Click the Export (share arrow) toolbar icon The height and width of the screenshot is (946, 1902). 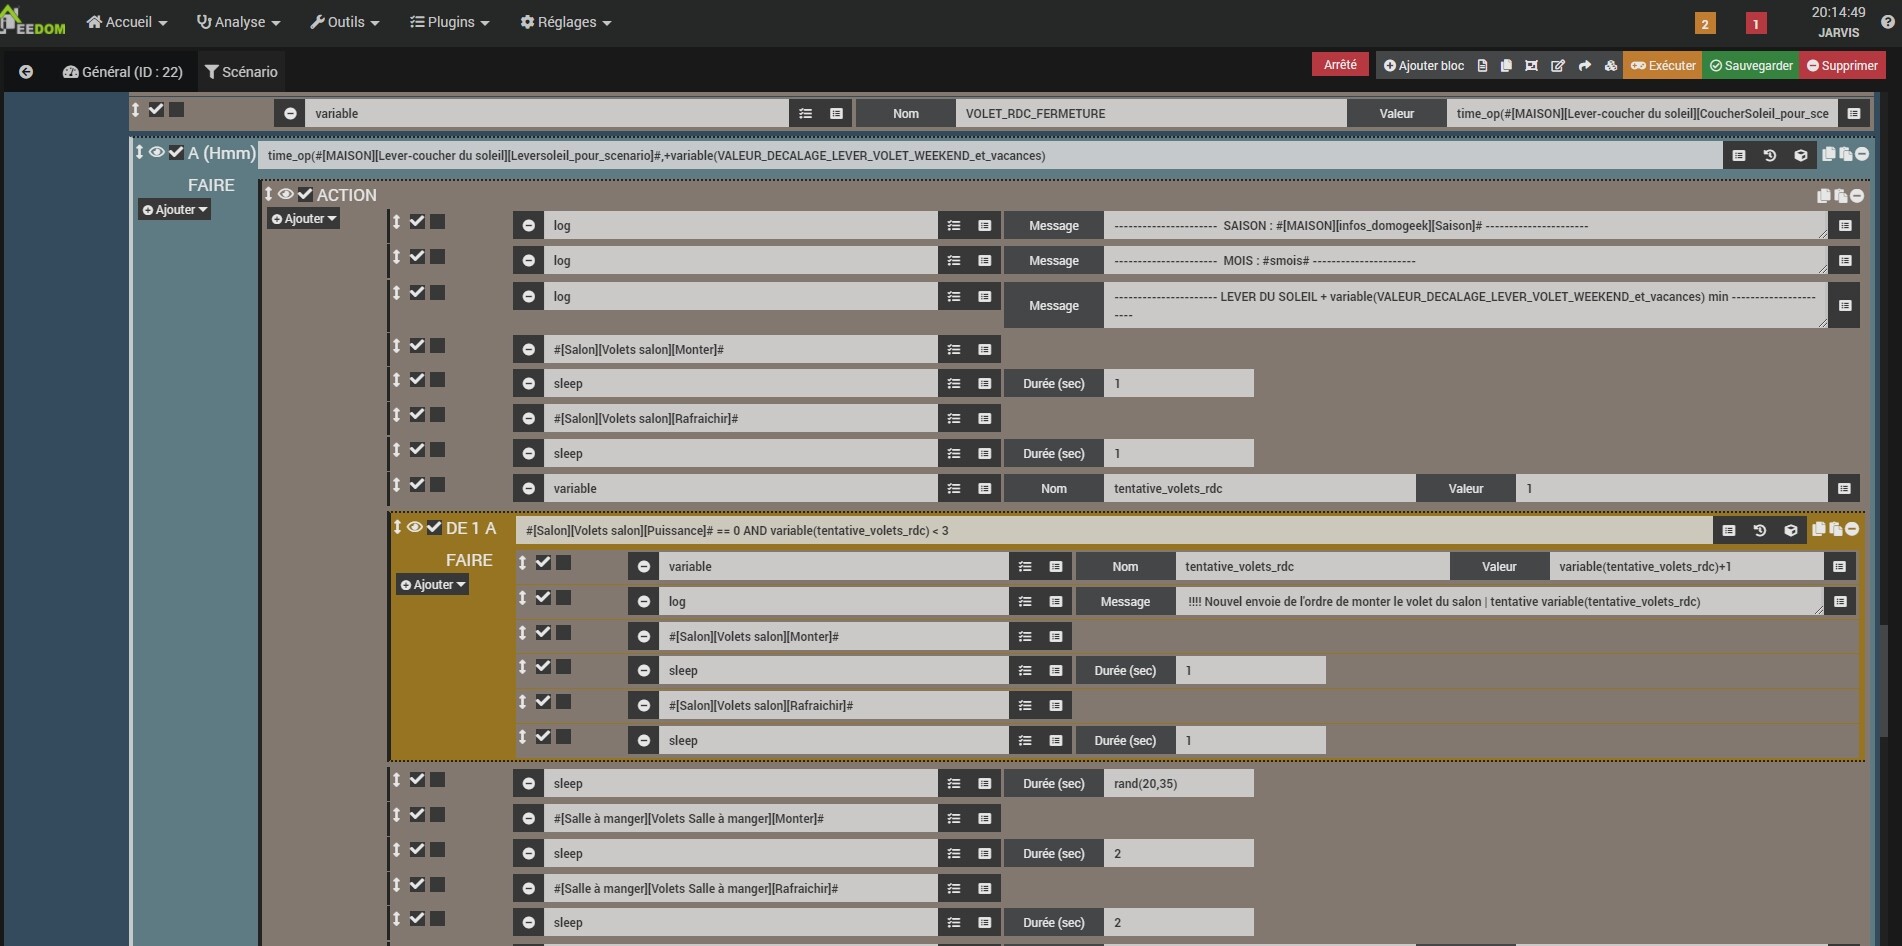[x=1584, y=66]
